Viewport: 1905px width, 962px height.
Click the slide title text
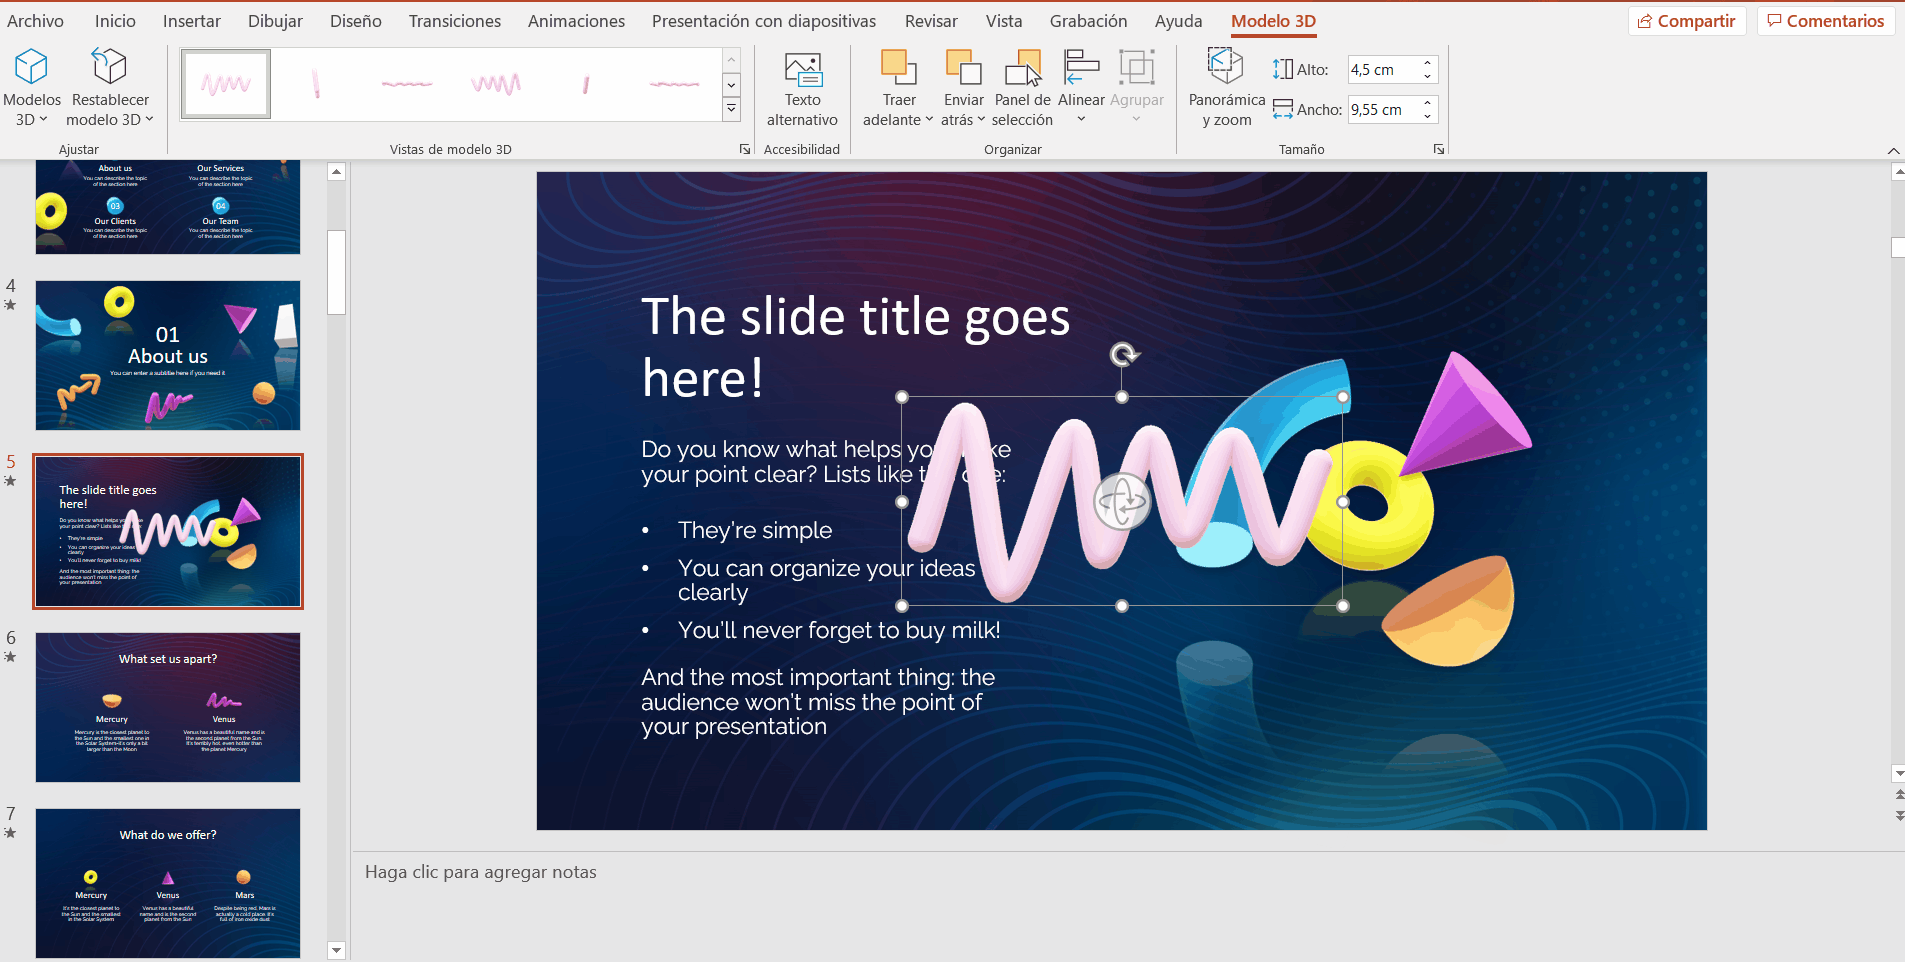855,346
